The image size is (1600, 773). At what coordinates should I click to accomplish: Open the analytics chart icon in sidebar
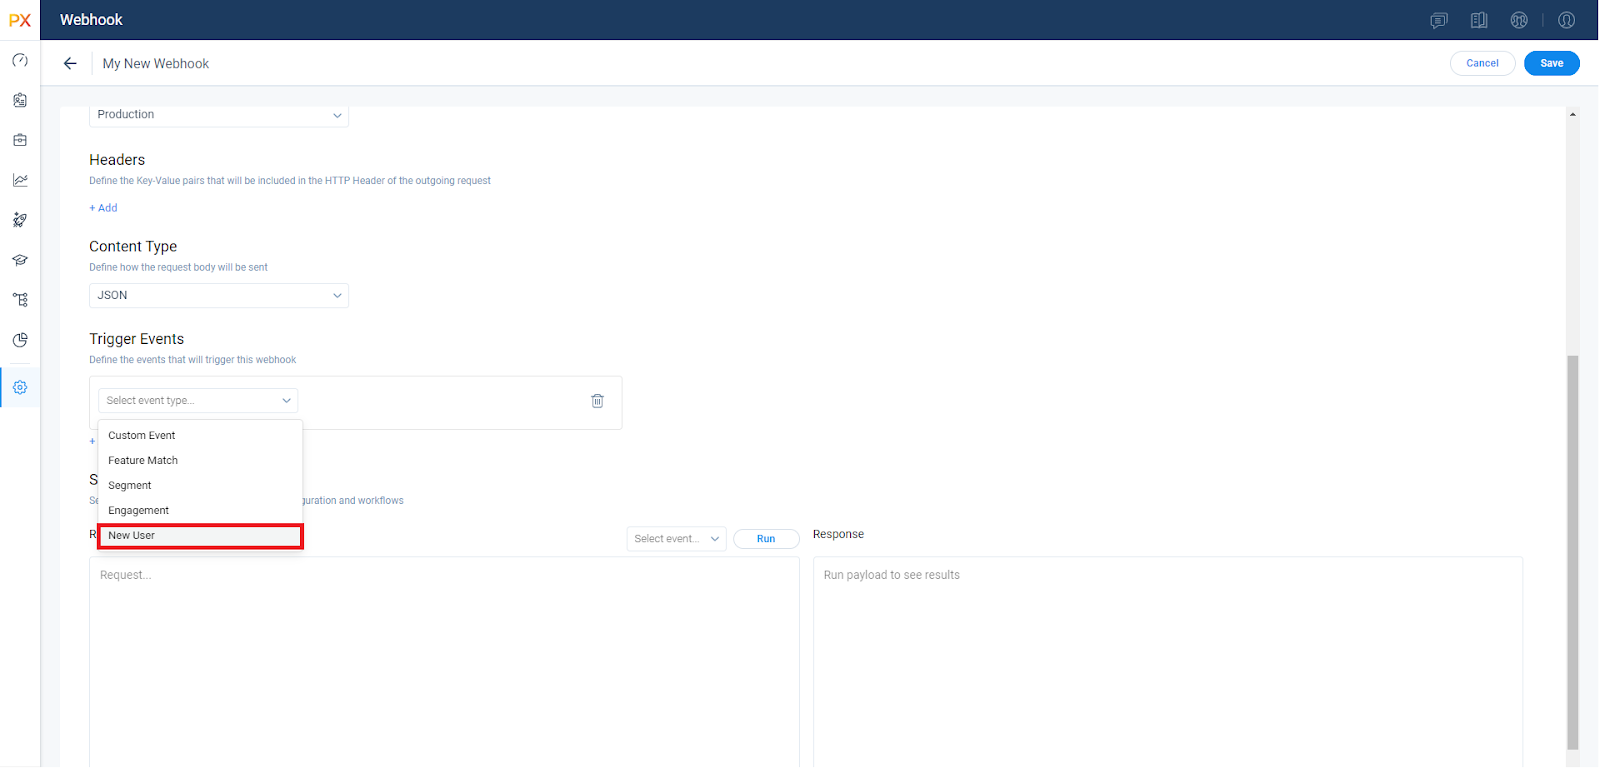click(20, 180)
